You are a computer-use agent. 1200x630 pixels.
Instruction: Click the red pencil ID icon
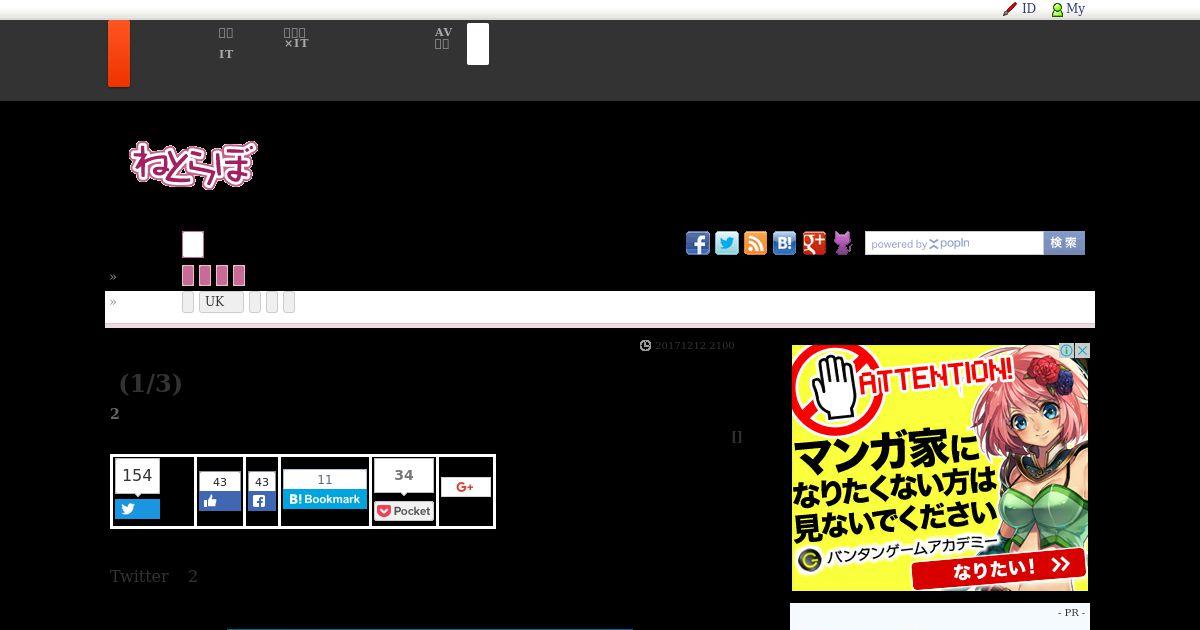pyautogui.click(x=1010, y=9)
